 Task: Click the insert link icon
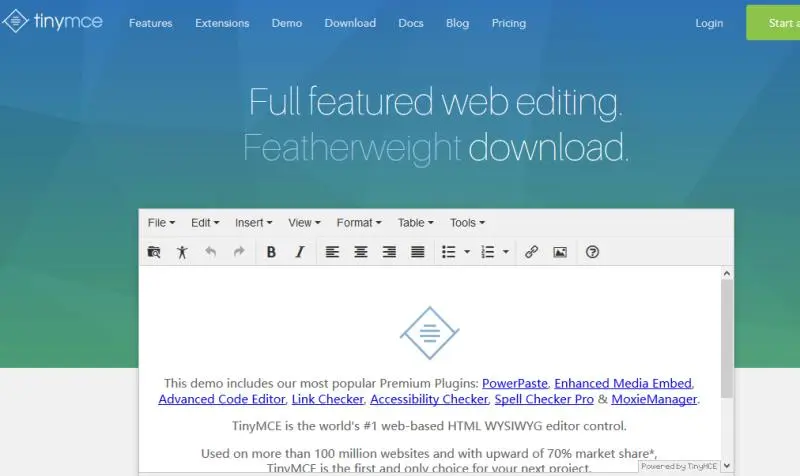(x=532, y=252)
